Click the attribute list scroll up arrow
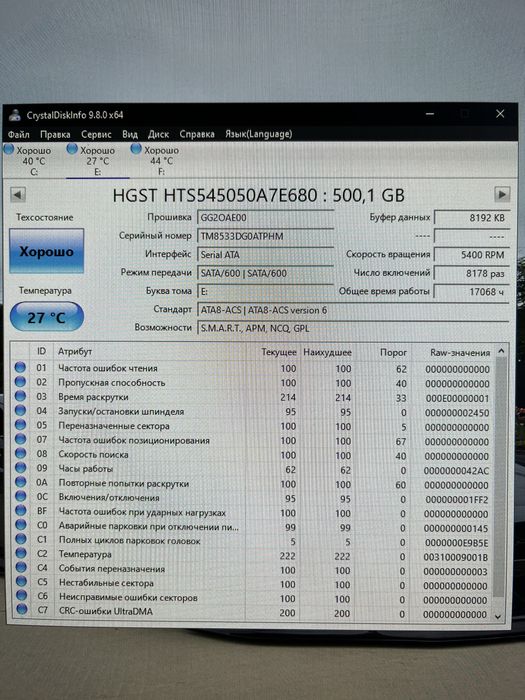This screenshot has height=700, width=525. (x=501, y=351)
